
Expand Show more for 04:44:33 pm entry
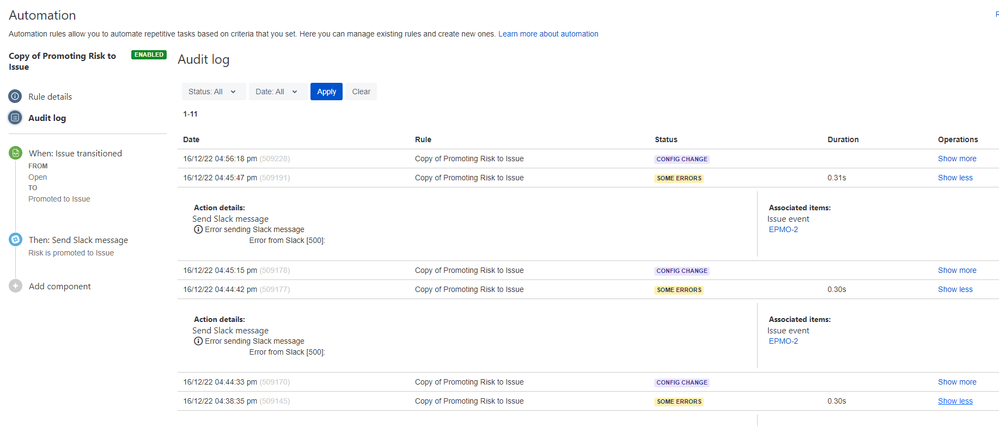957,382
